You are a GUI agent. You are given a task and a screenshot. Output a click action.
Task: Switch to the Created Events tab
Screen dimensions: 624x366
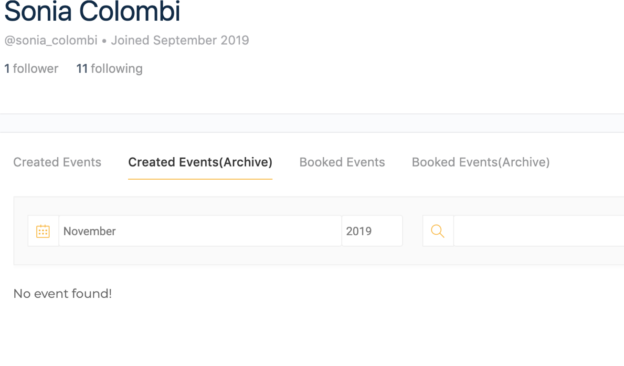tap(57, 162)
